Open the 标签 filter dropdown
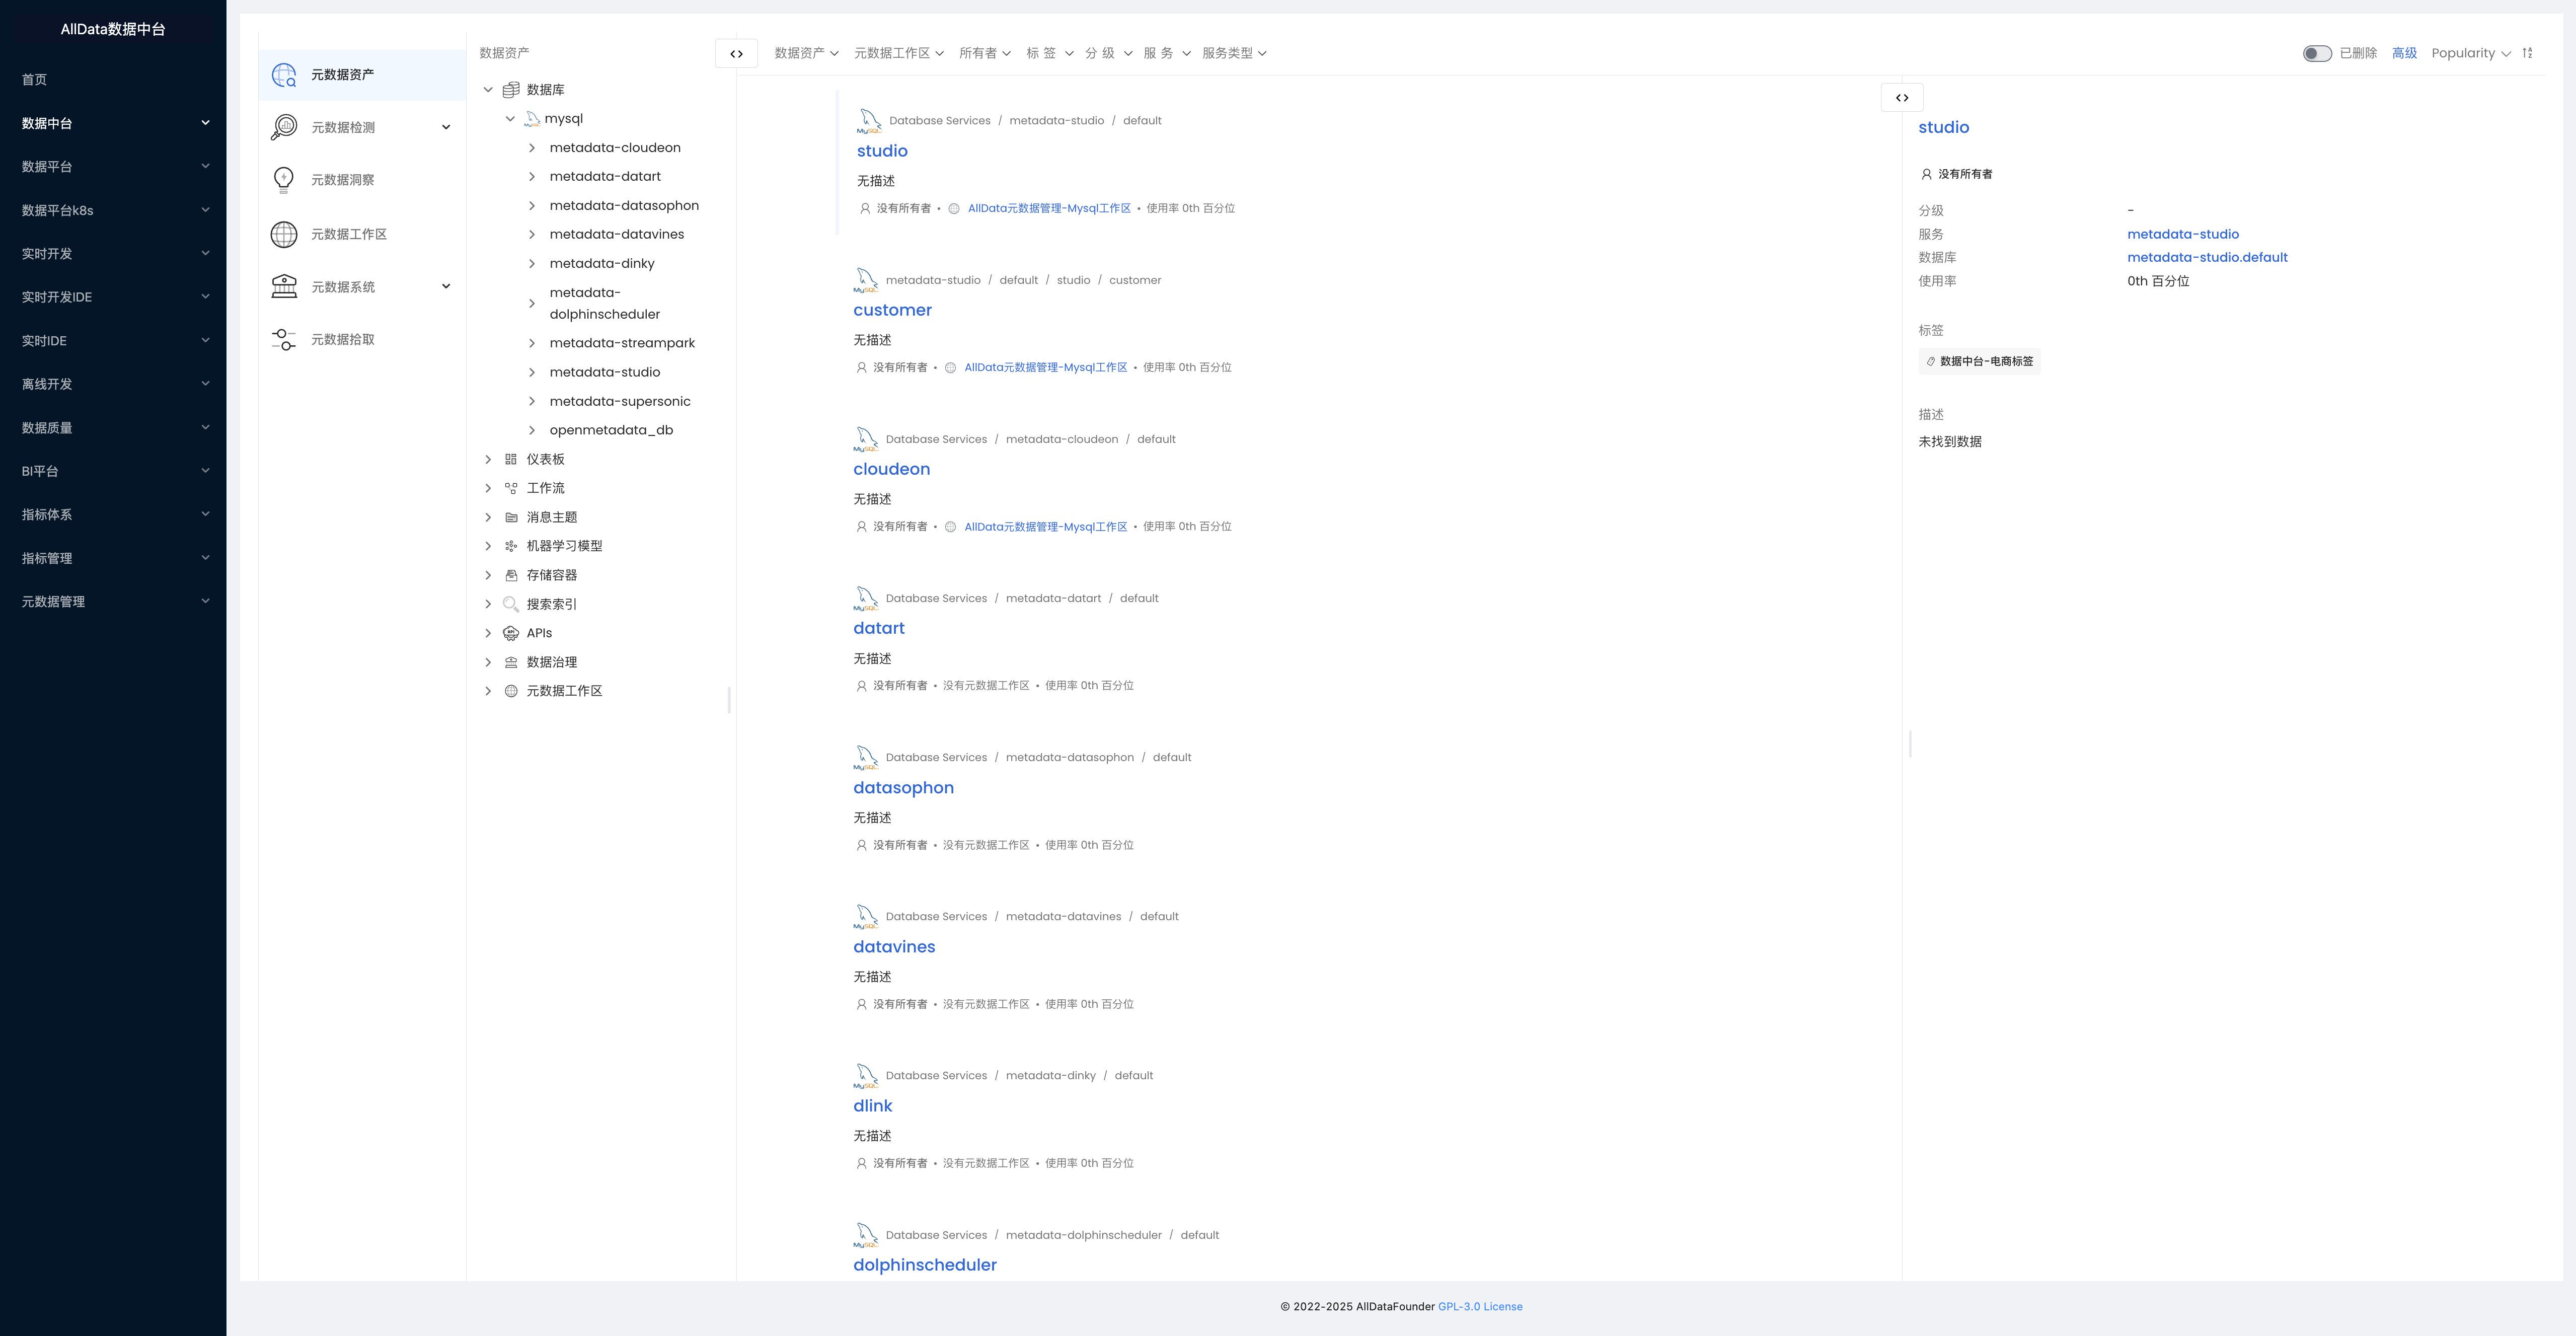Image resolution: width=2576 pixels, height=1336 pixels. (x=1049, y=53)
